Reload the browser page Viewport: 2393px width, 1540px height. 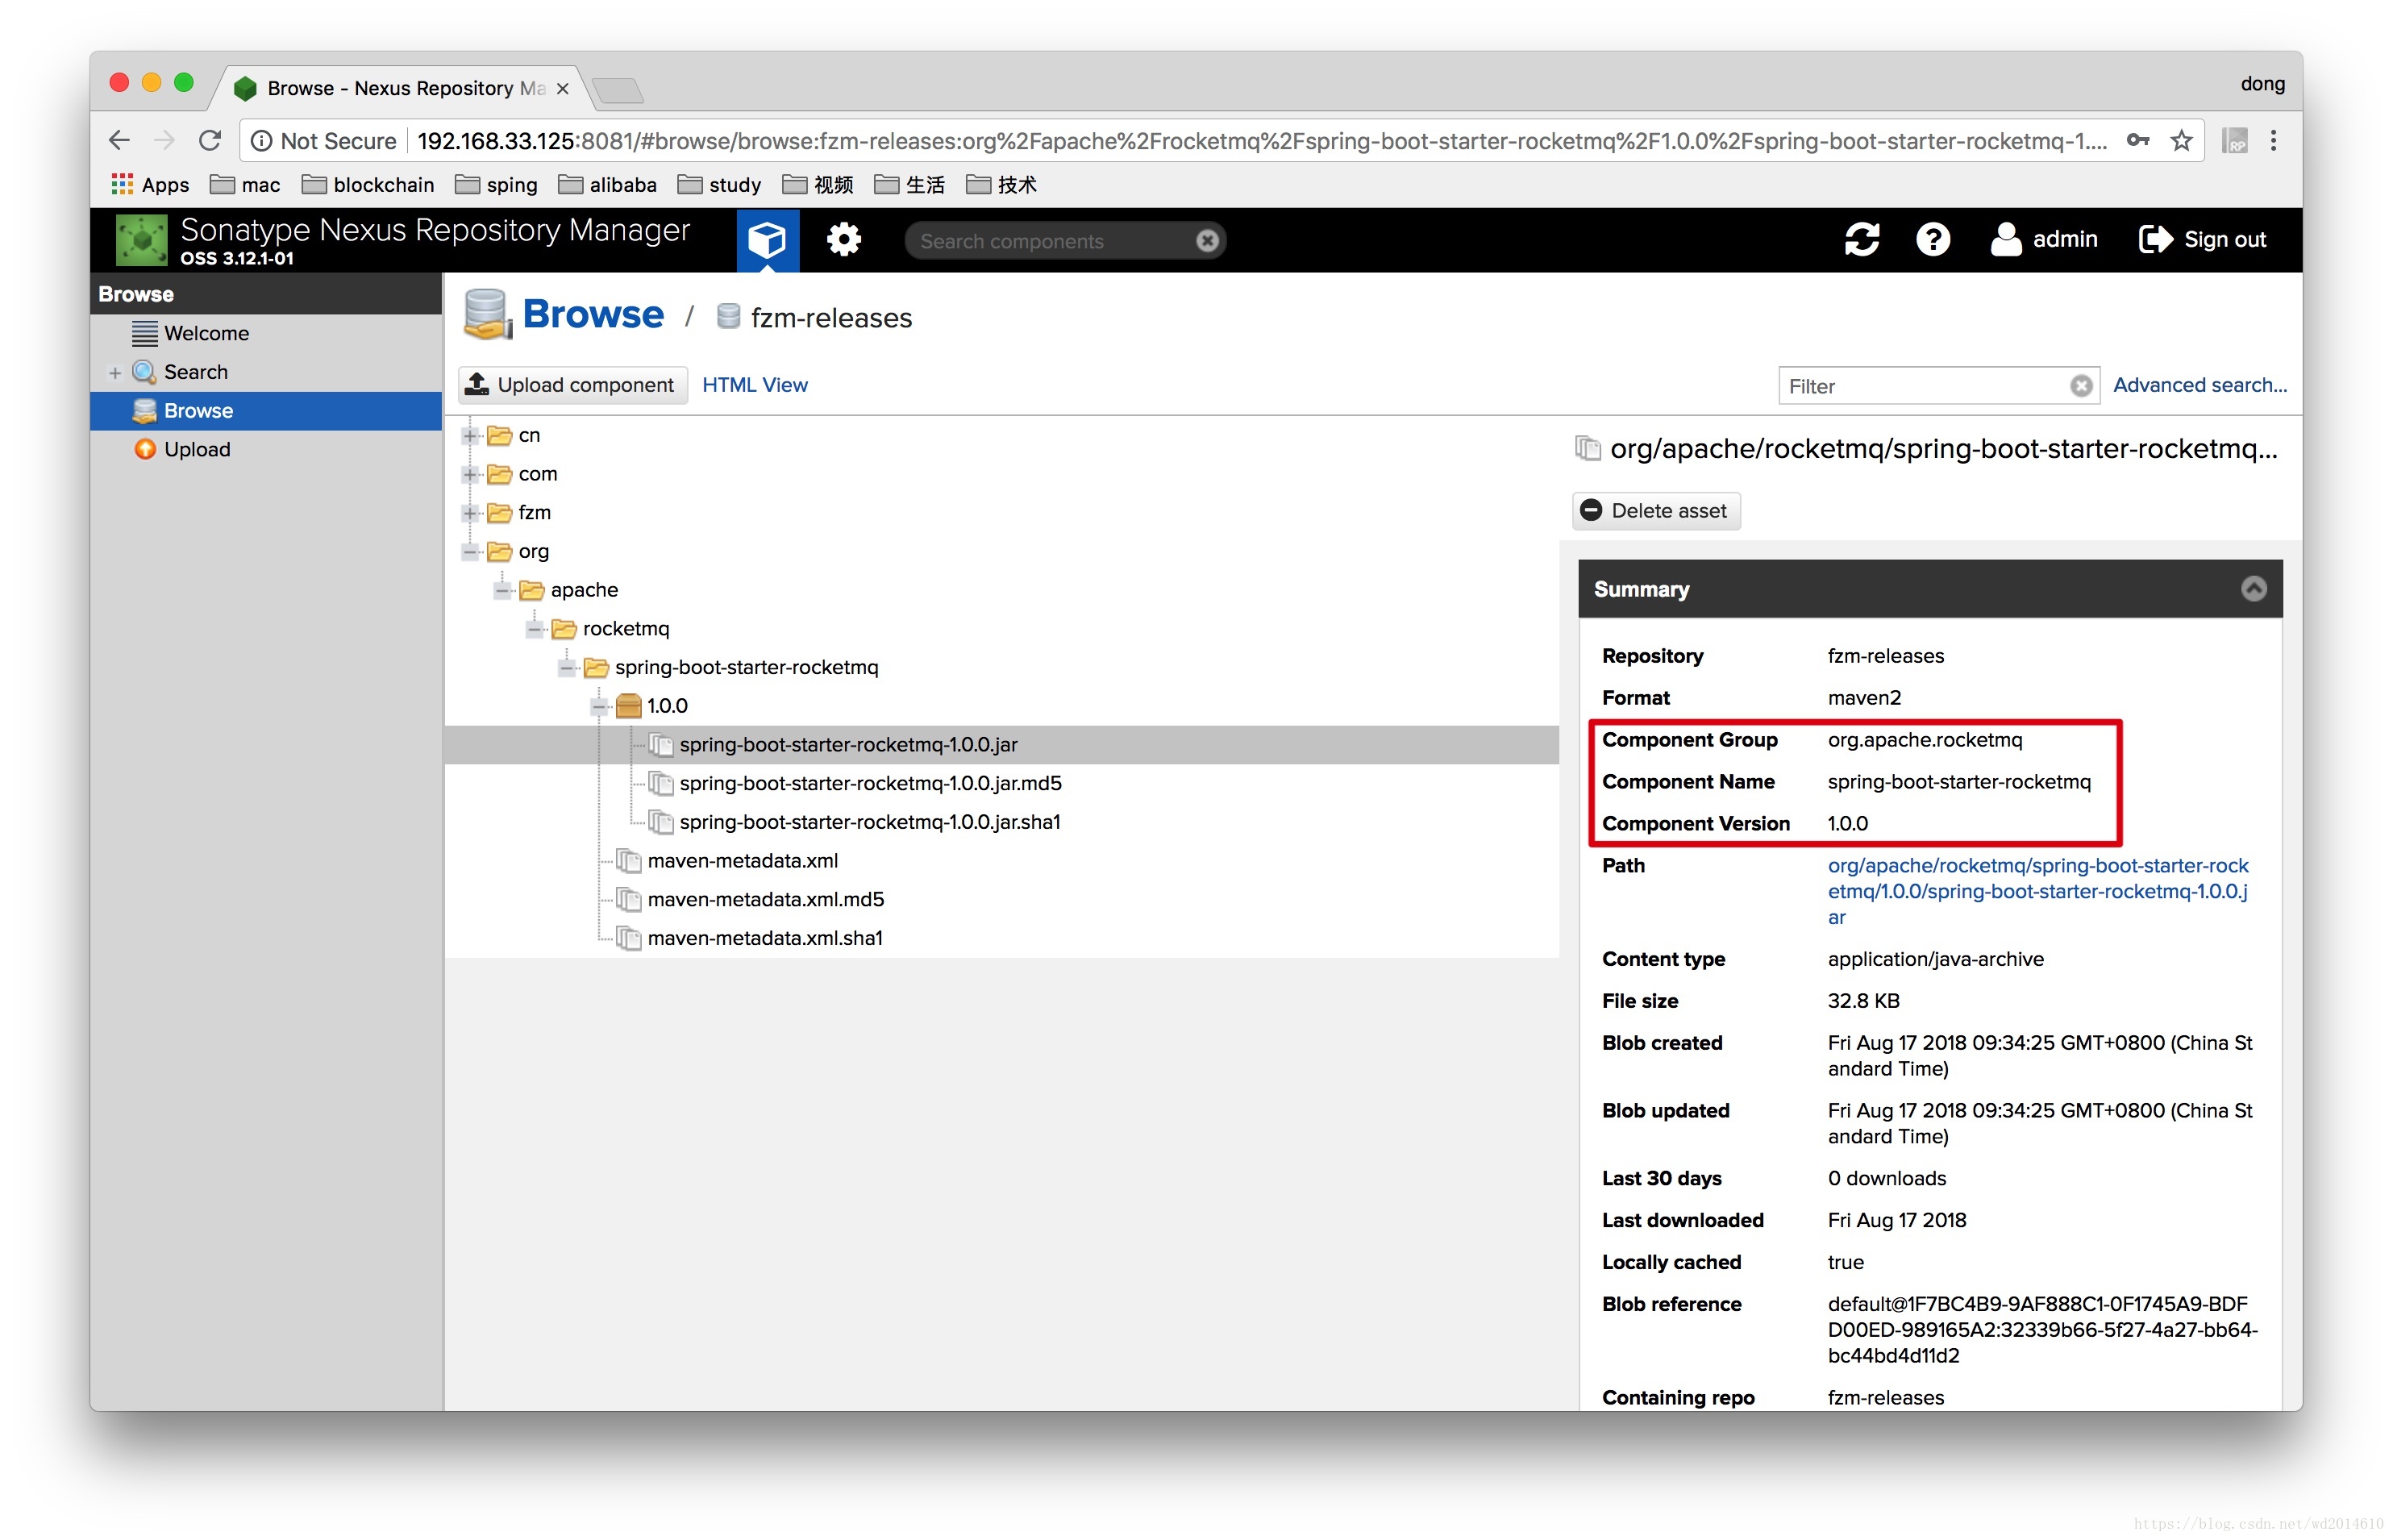[x=209, y=141]
